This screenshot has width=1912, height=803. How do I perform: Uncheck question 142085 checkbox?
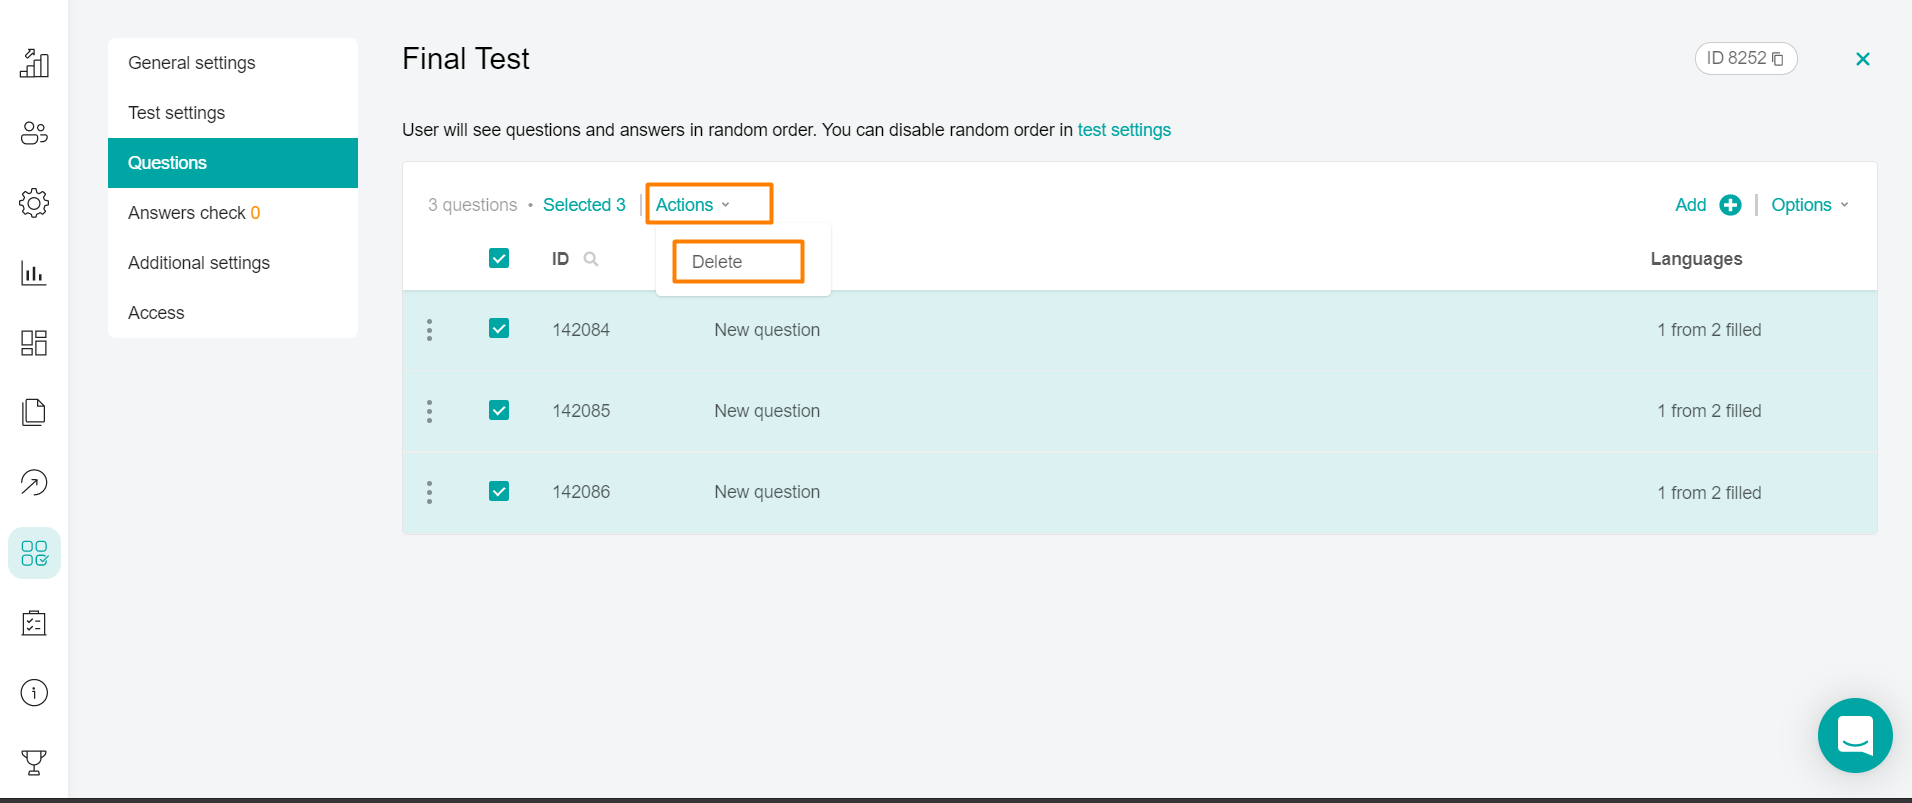(x=499, y=410)
